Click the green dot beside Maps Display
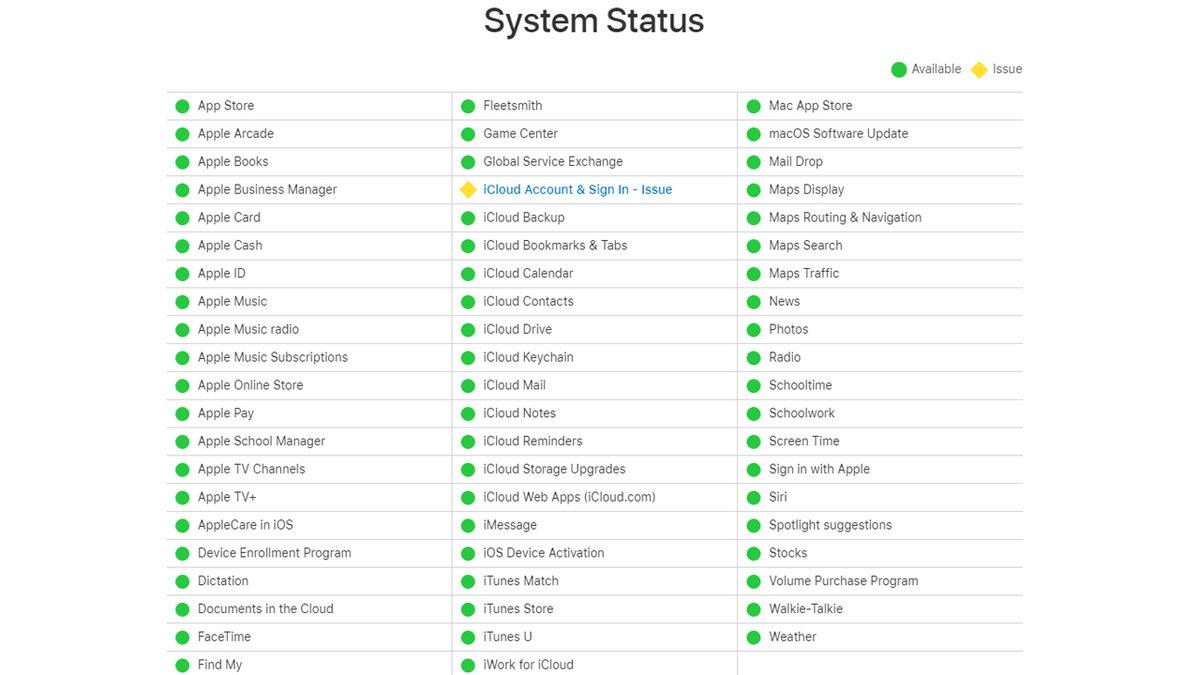Viewport: 1200px width, 675px height. coord(753,189)
